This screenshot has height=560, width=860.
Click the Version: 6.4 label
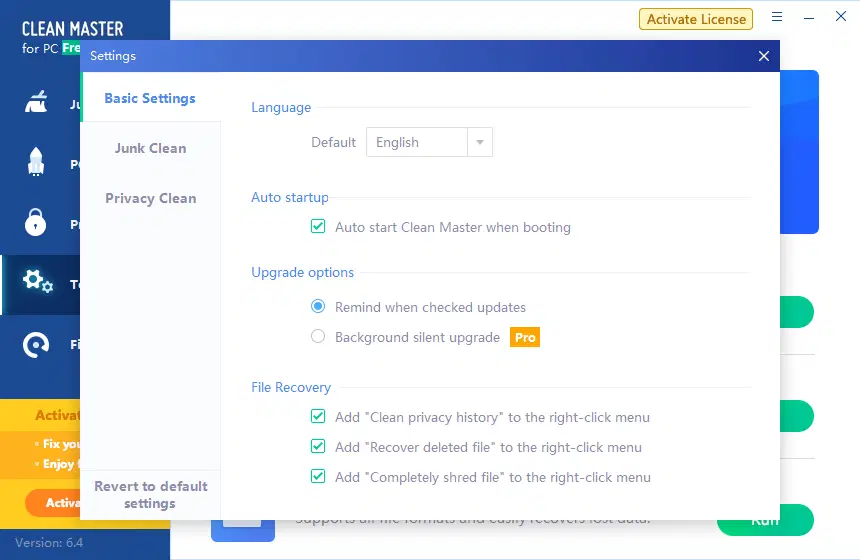pyautogui.click(x=49, y=543)
